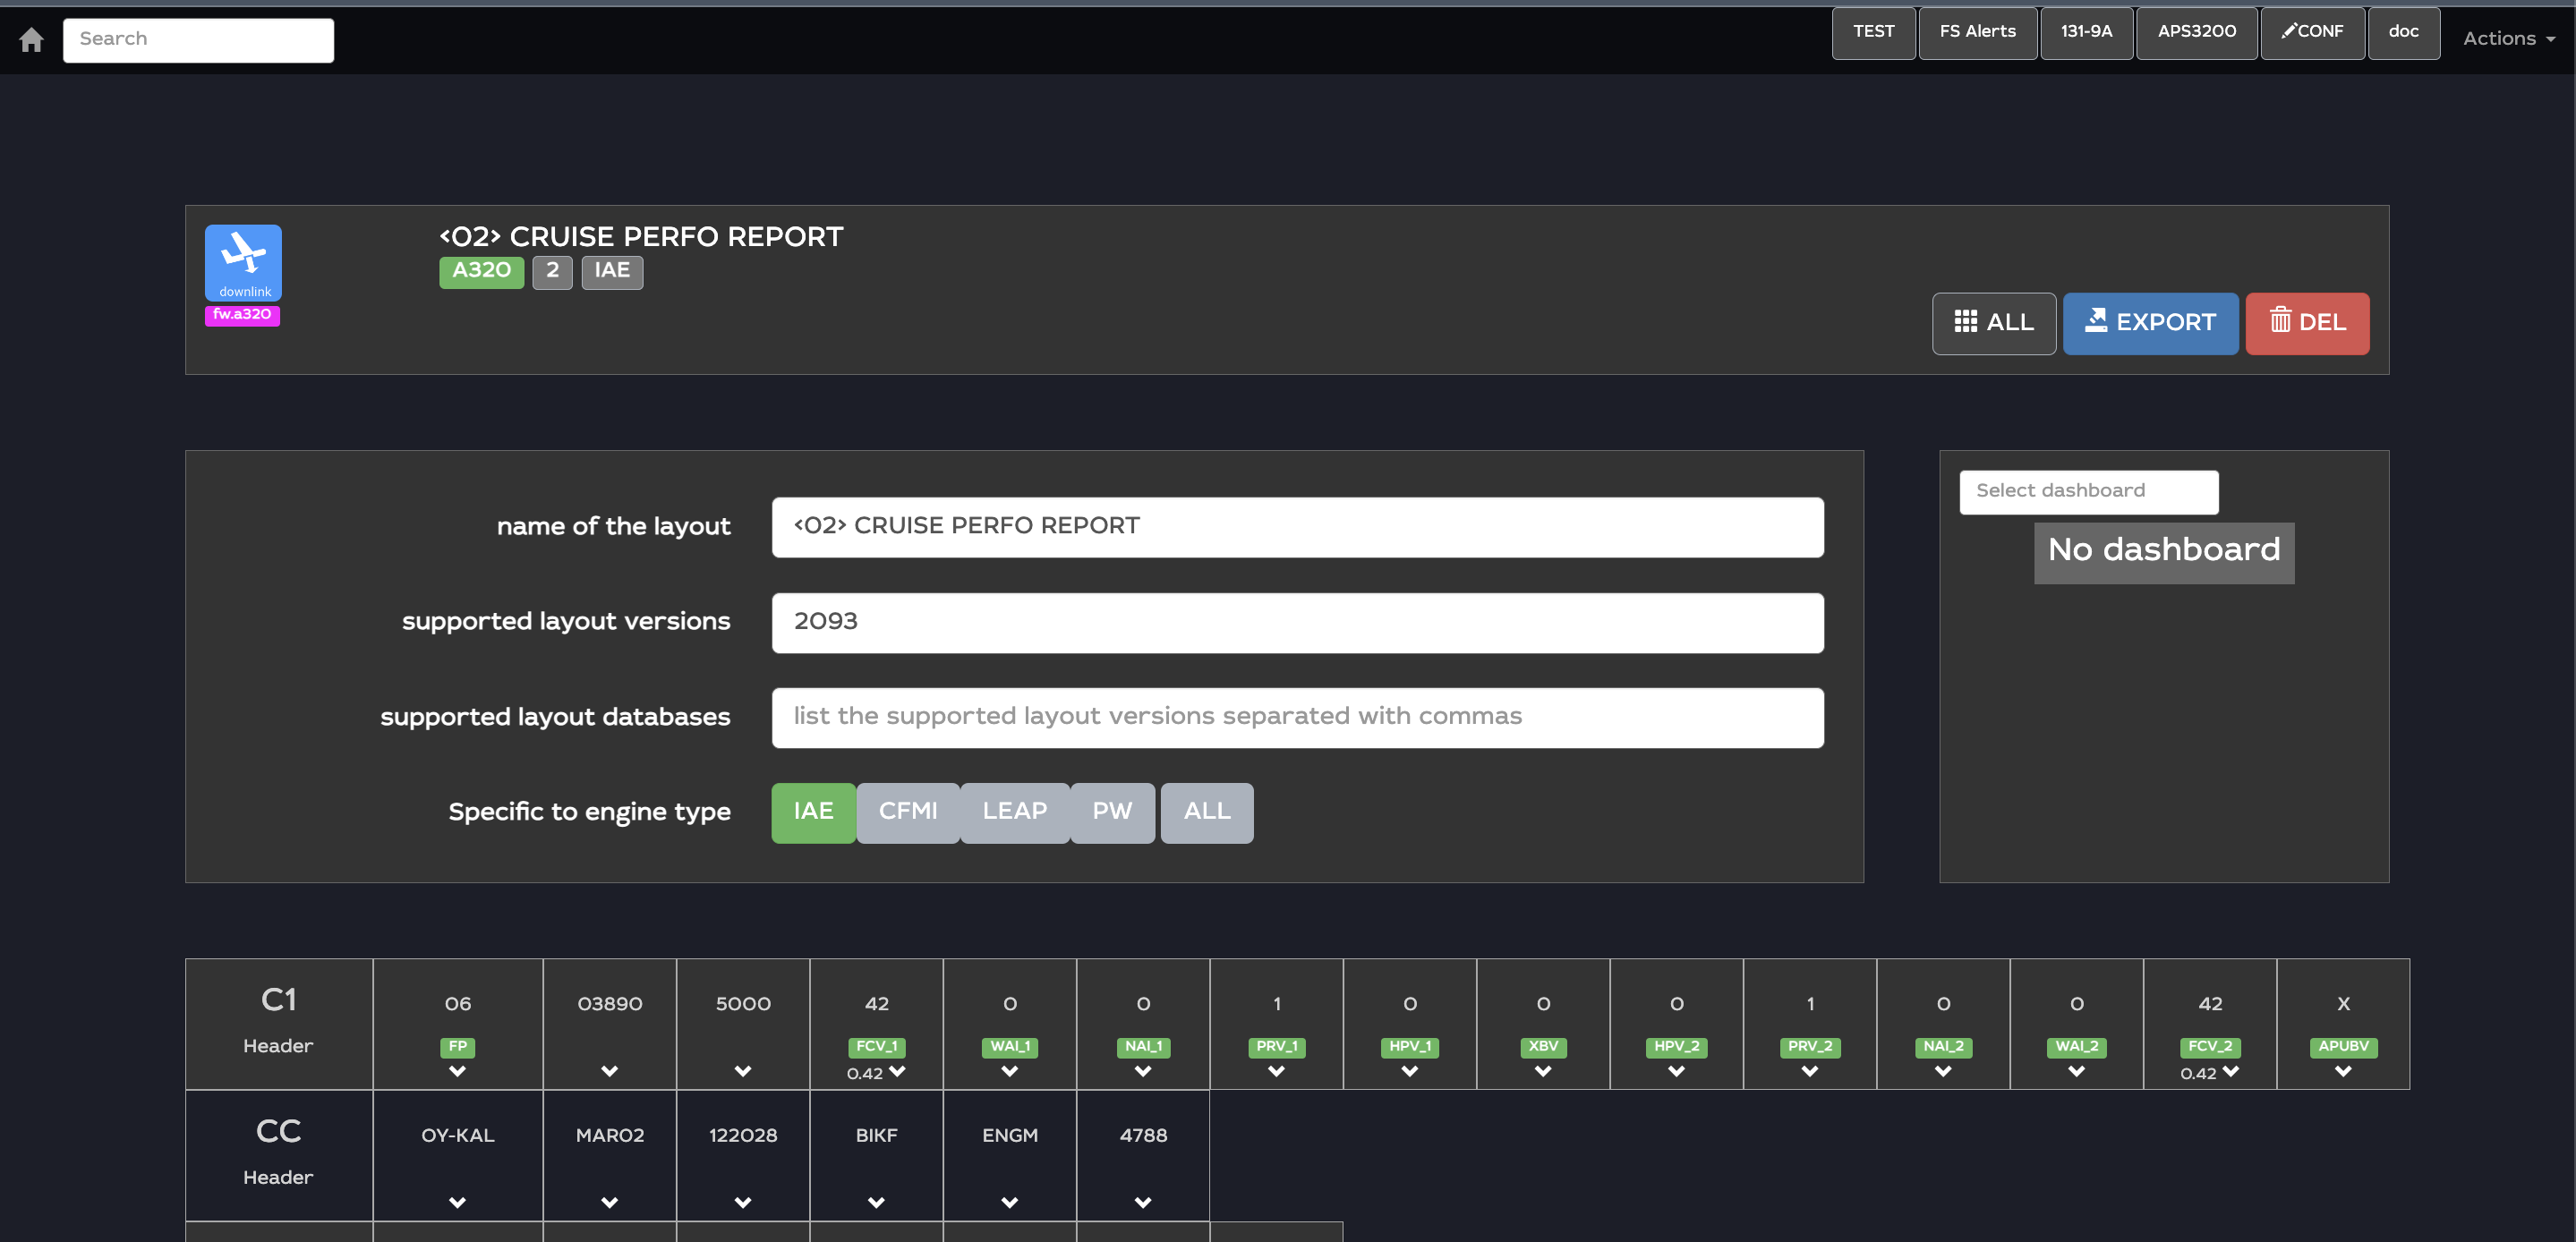The width and height of the screenshot is (2576, 1242).
Task: Expand the WAI_2 cell chevron
Action: click(x=2076, y=1071)
